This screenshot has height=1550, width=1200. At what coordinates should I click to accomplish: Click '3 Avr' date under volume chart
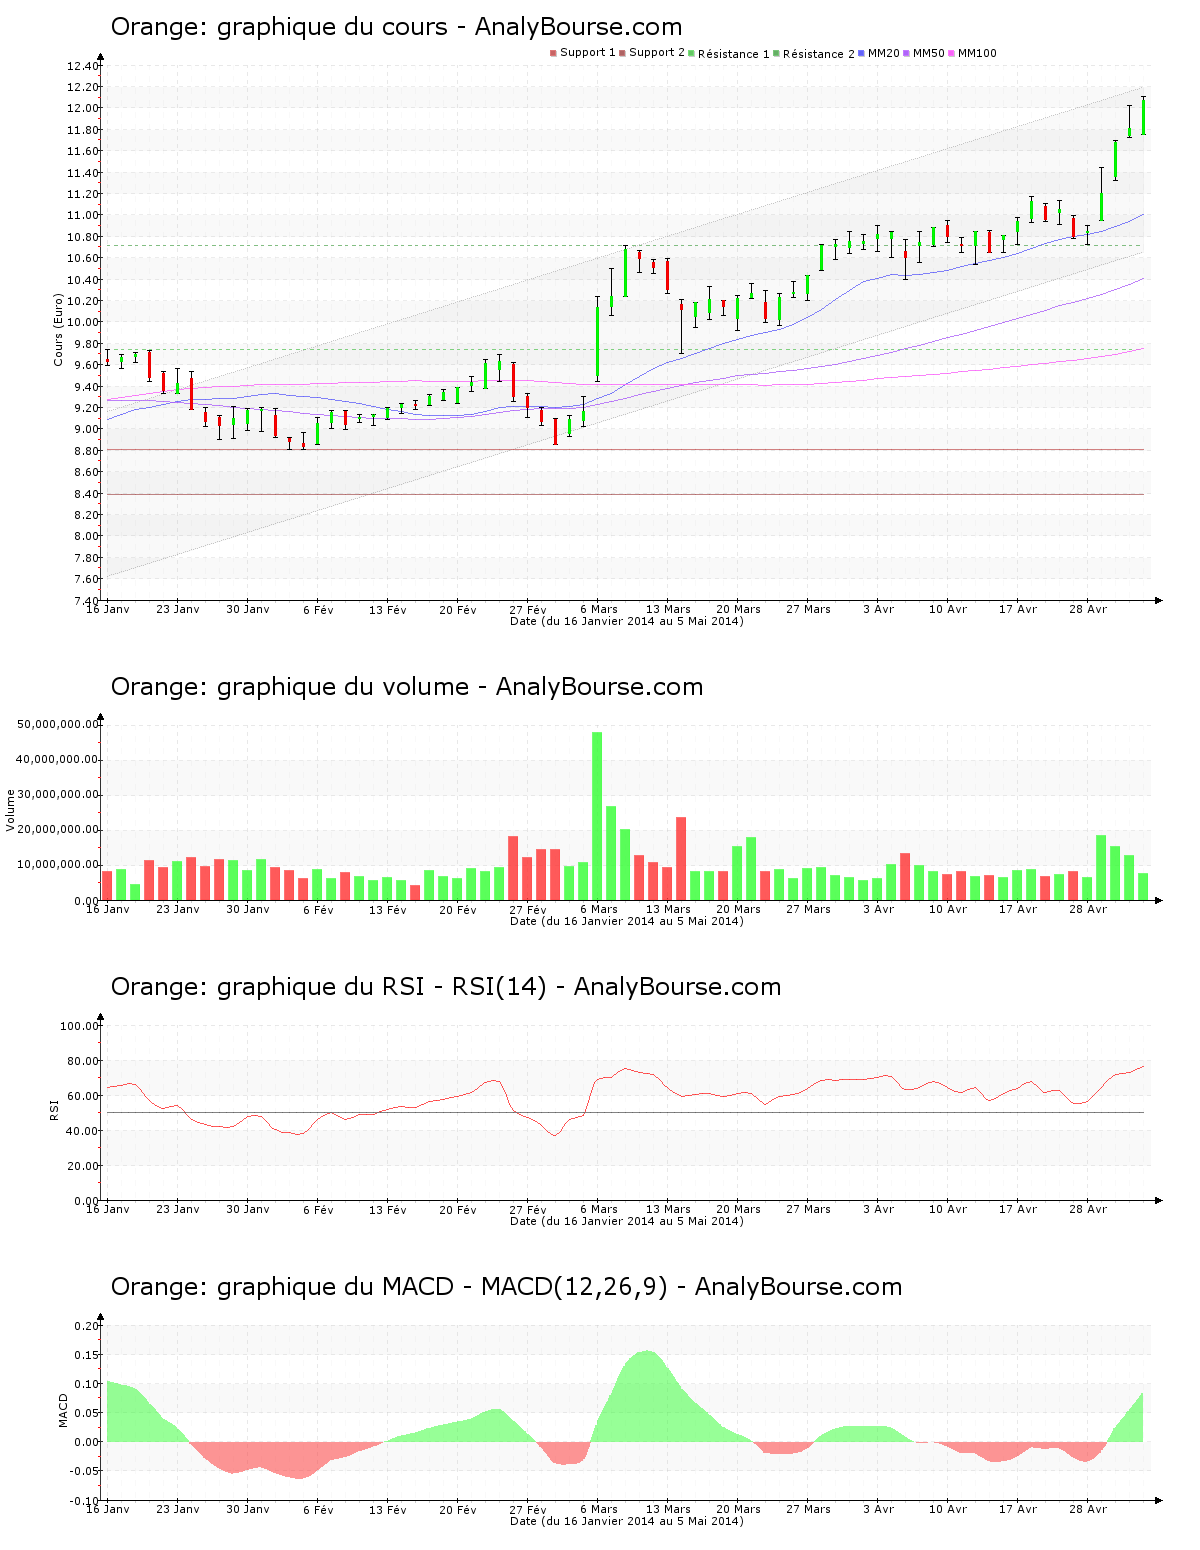pos(878,909)
